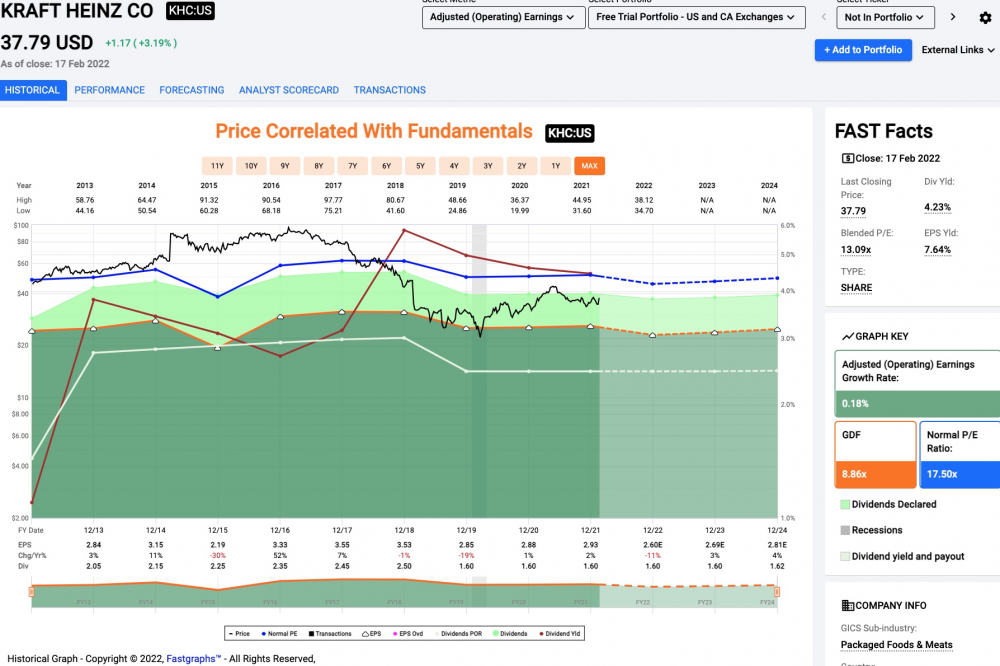Select 7Y time range button
1000x666 pixels.
point(353,166)
